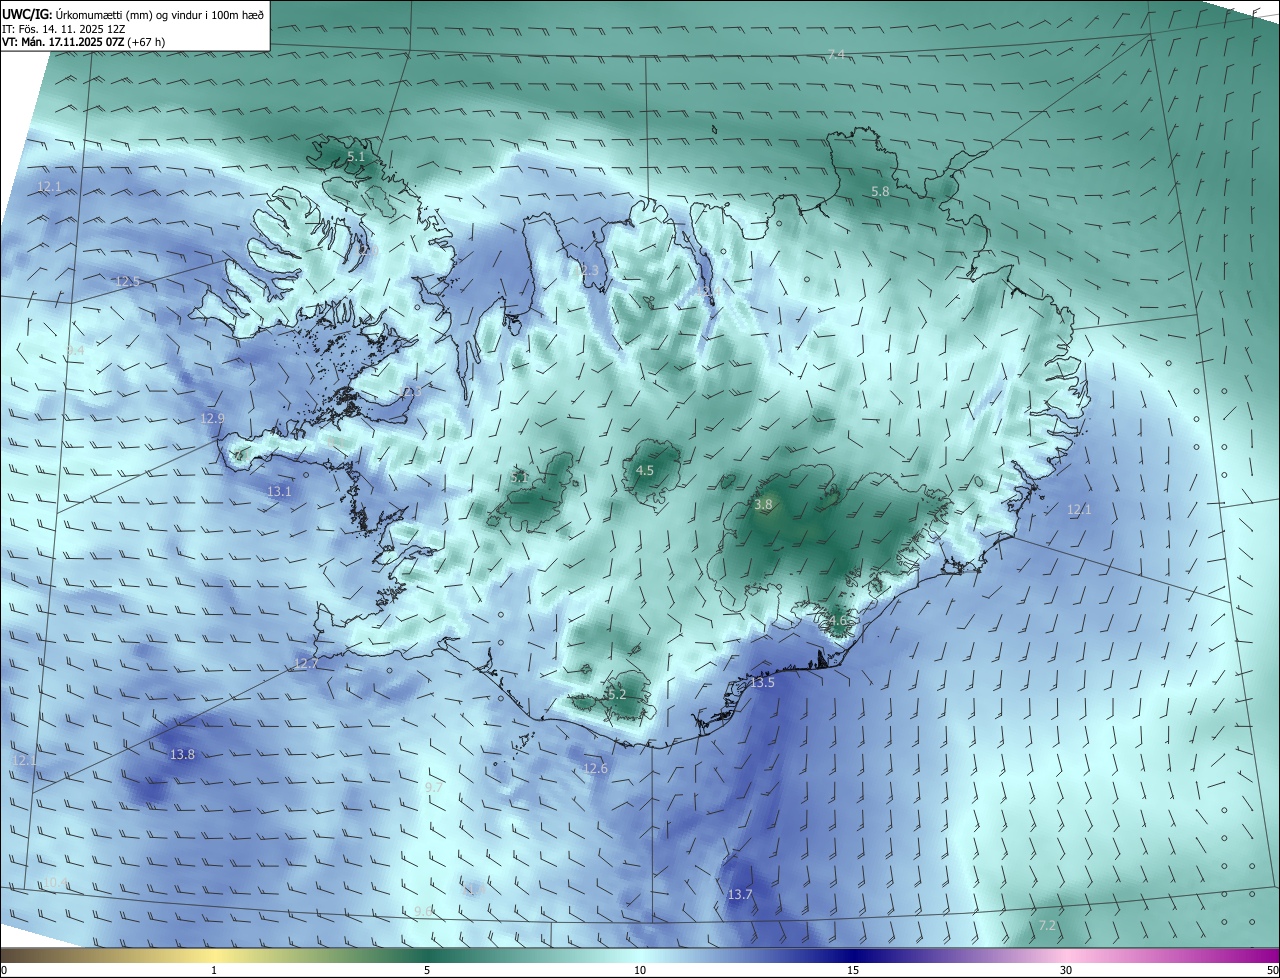
Task: Click the 12.9 value label on the map
Action: pos(212,419)
